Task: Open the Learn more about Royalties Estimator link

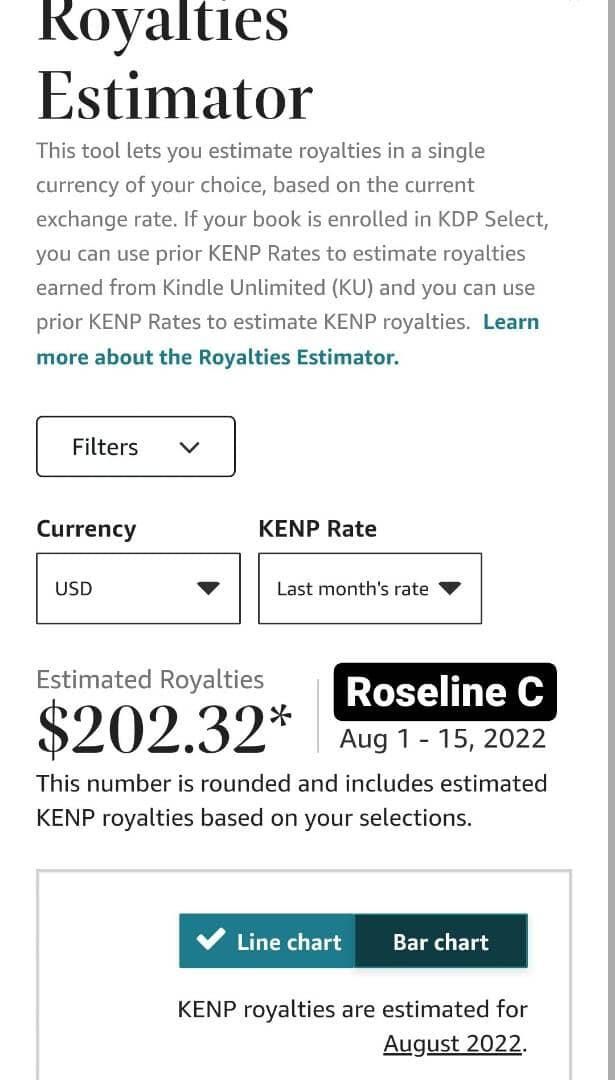Action: click(x=217, y=357)
